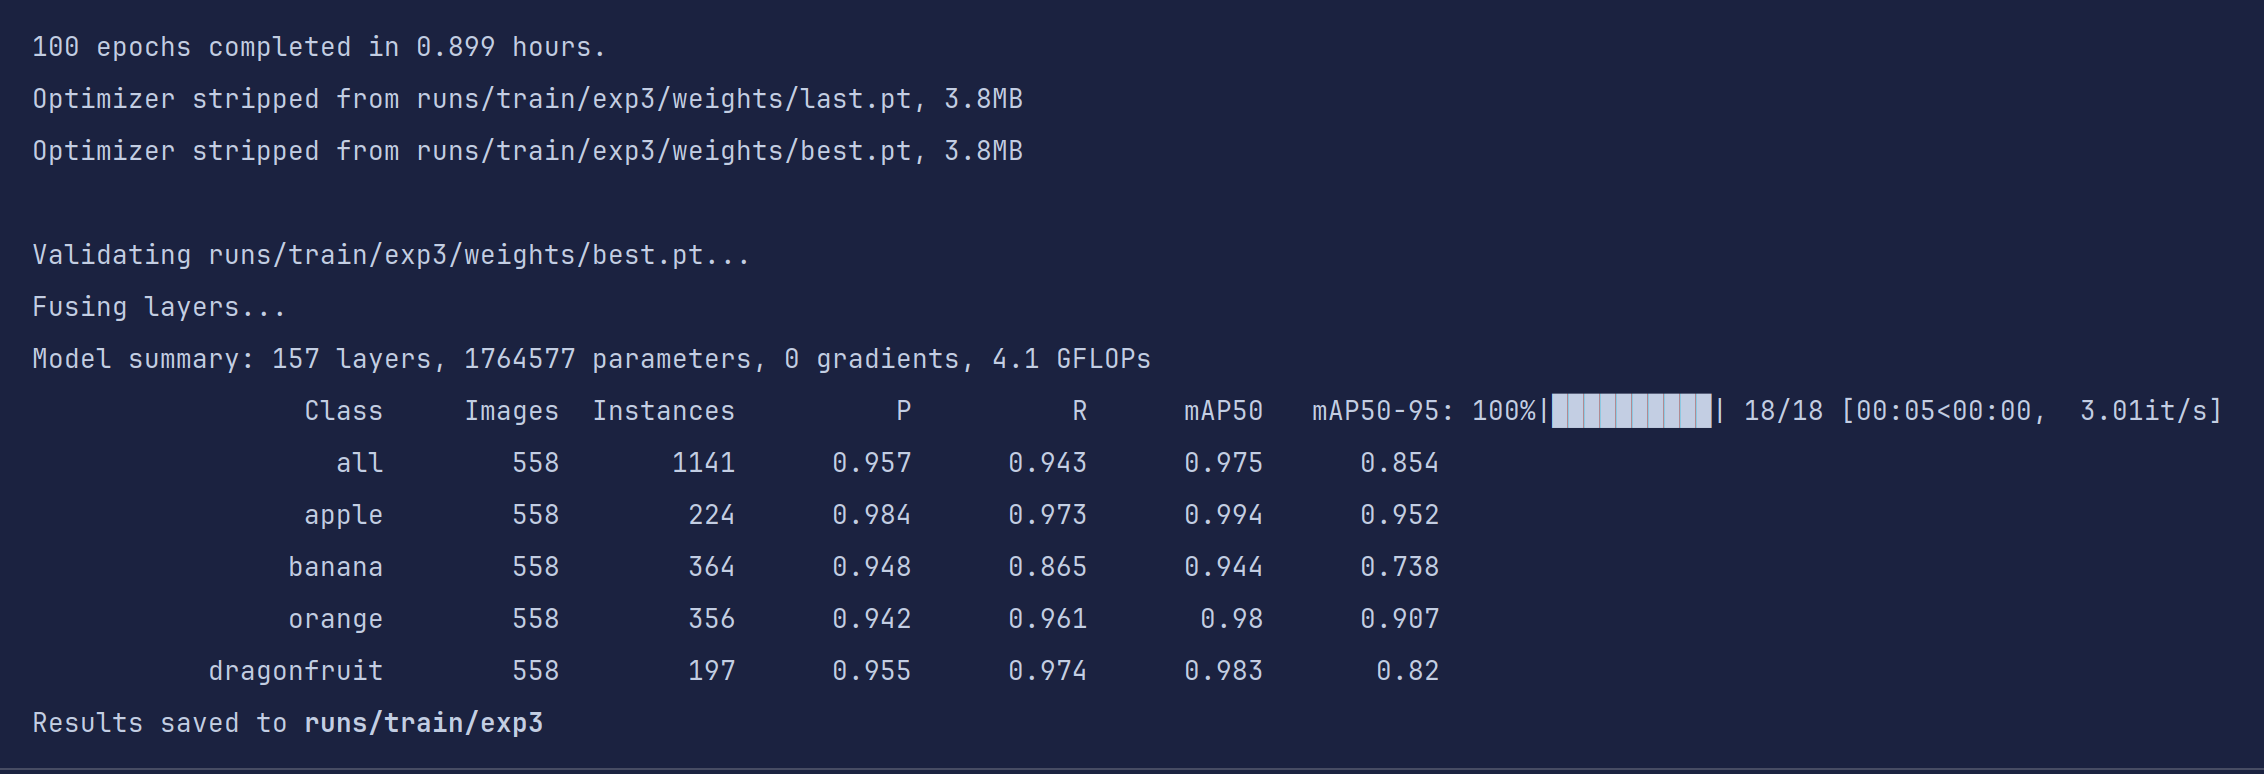Click instances value 1141 in all row
This screenshot has width=2264, height=774.
coord(703,463)
